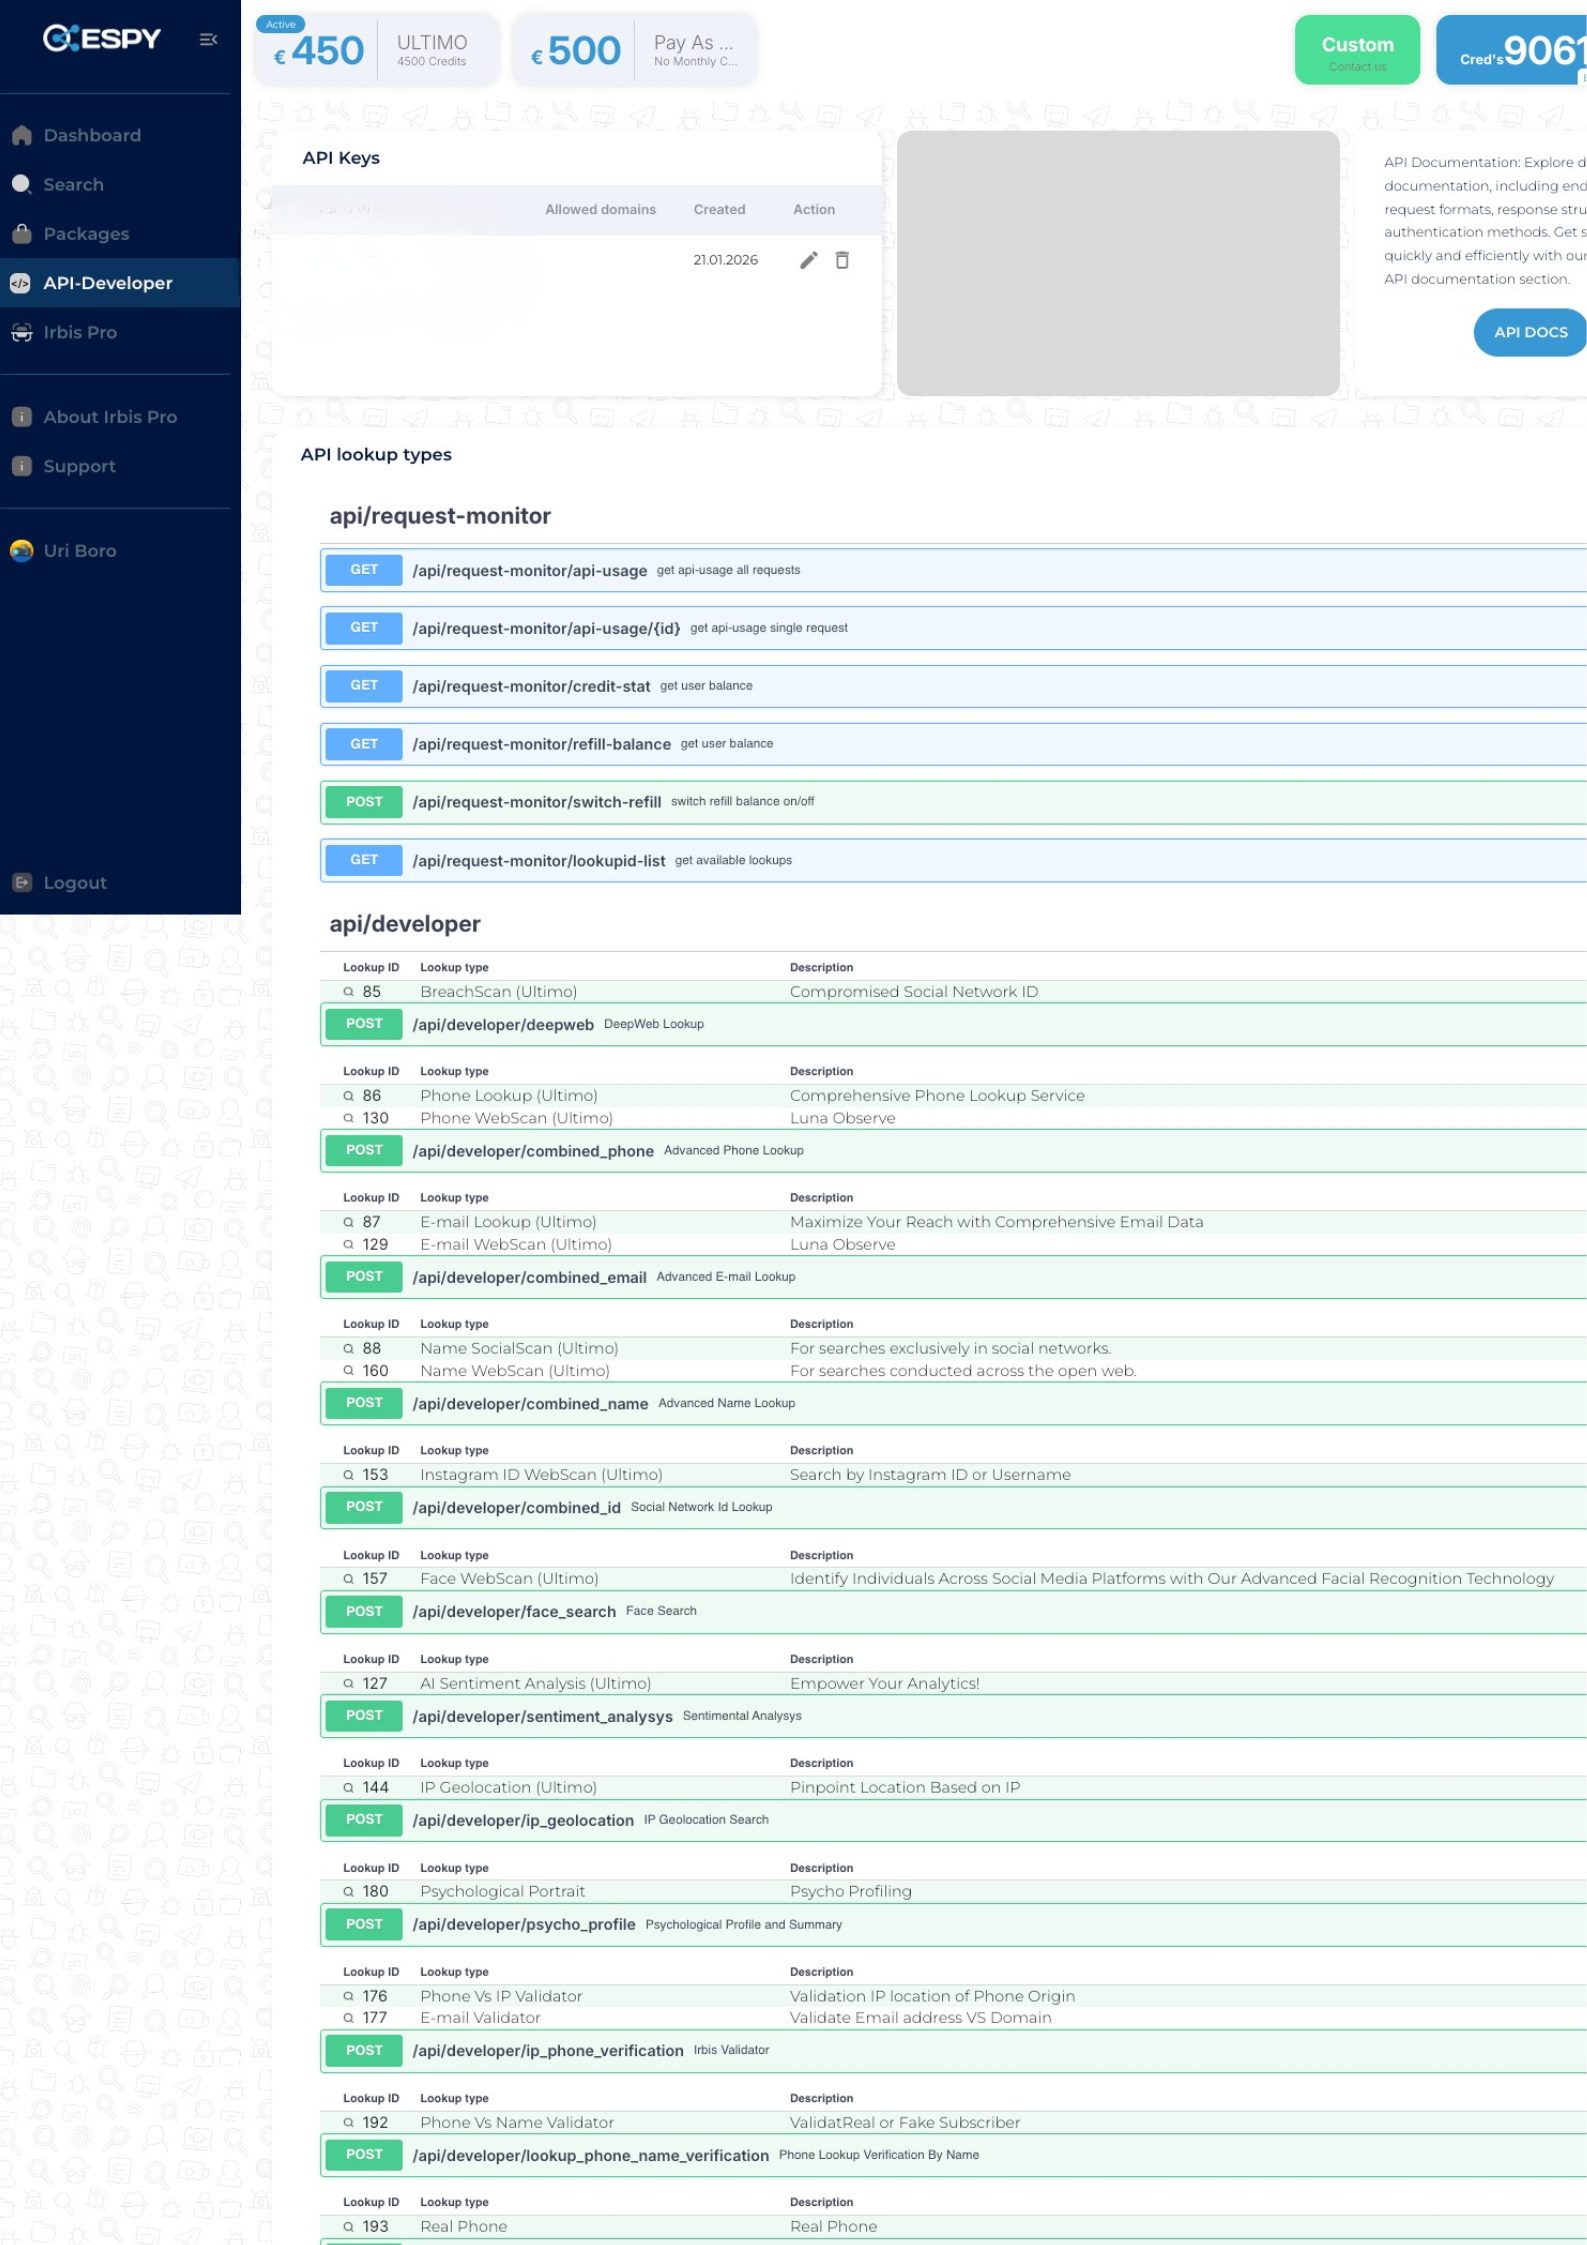This screenshot has height=2245, width=1587.
Task: Click magnifier icon for lookup ID 176
Action: (x=349, y=1996)
